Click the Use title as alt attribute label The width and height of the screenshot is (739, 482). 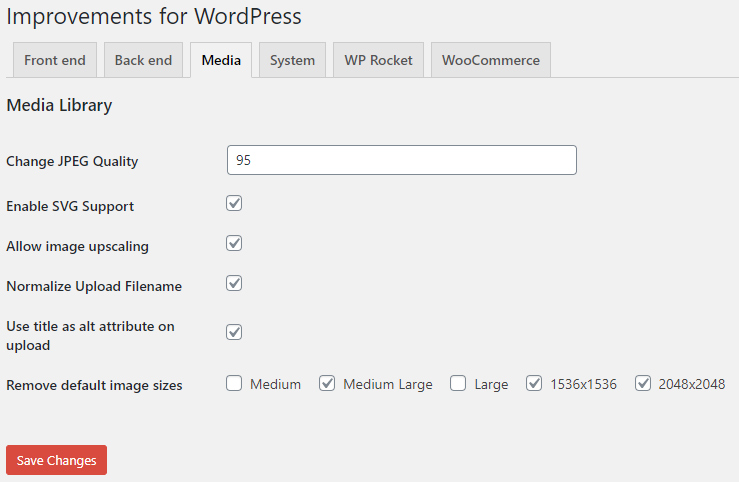pyautogui.click(x=90, y=336)
